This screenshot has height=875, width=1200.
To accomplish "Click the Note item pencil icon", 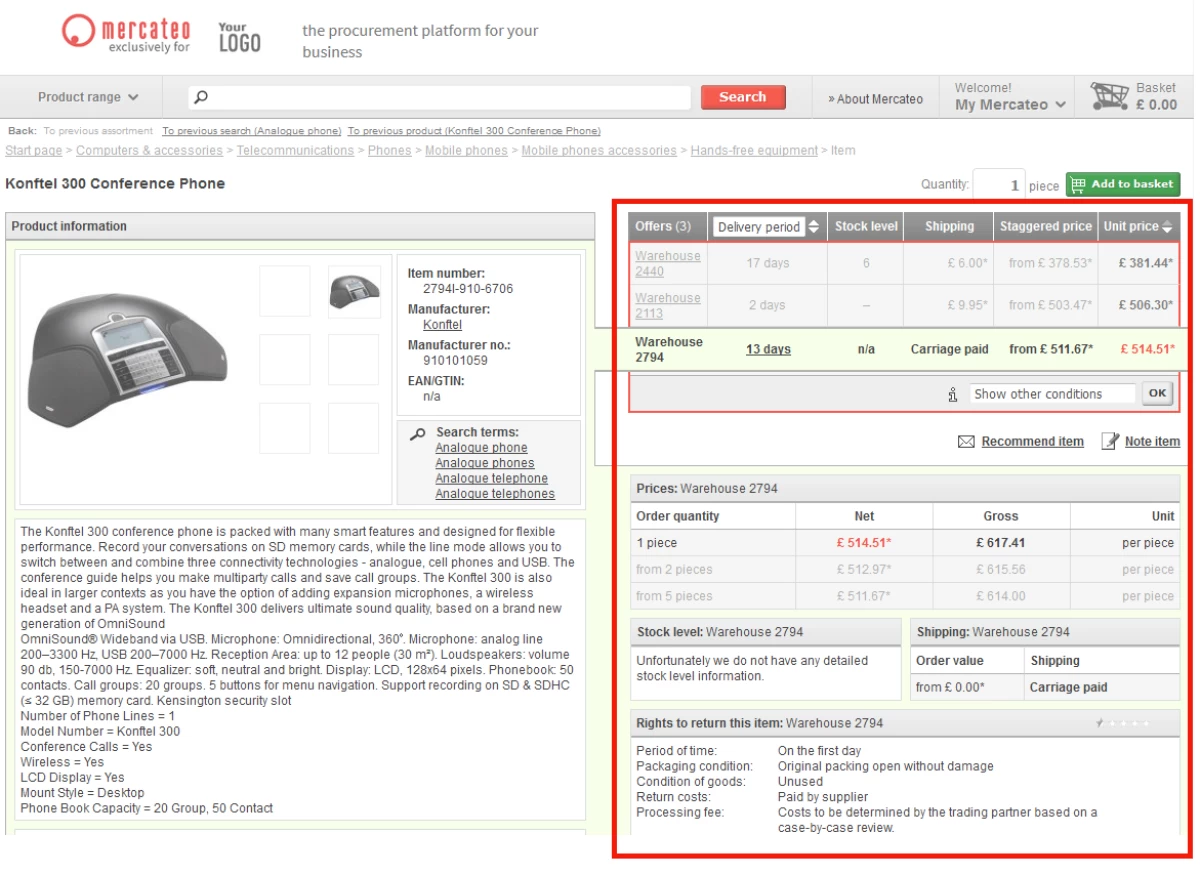I will pyautogui.click(x=1110, y=441).
